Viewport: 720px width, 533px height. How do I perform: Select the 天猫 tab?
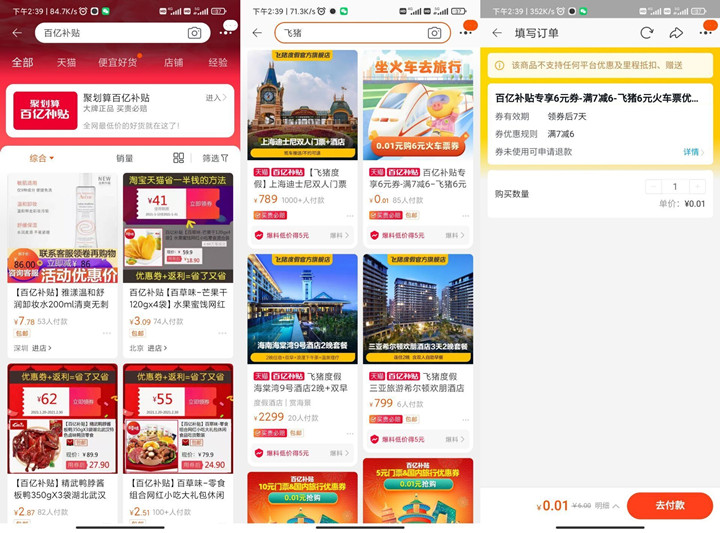[66, 62]
